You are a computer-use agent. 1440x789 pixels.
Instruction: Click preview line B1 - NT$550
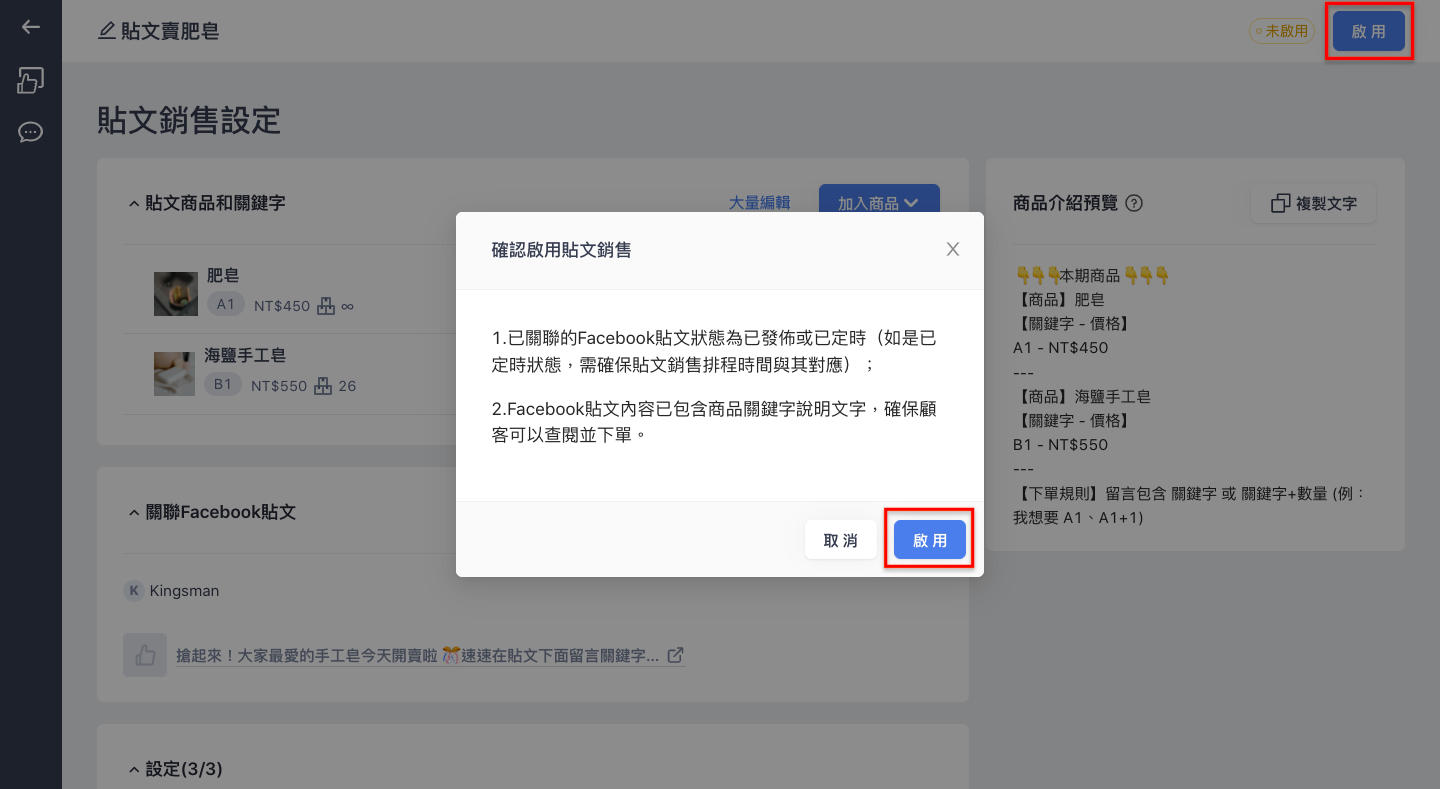tap(1061, 444)
